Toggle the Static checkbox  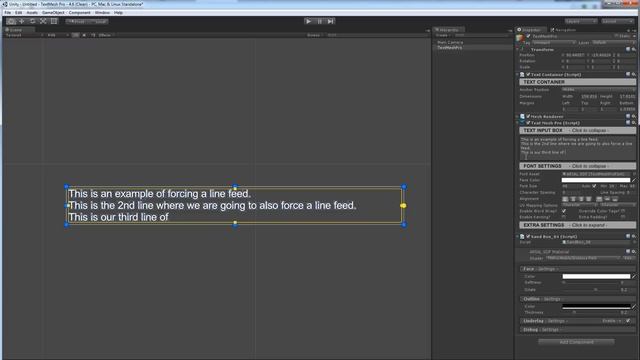click(617, 36)
